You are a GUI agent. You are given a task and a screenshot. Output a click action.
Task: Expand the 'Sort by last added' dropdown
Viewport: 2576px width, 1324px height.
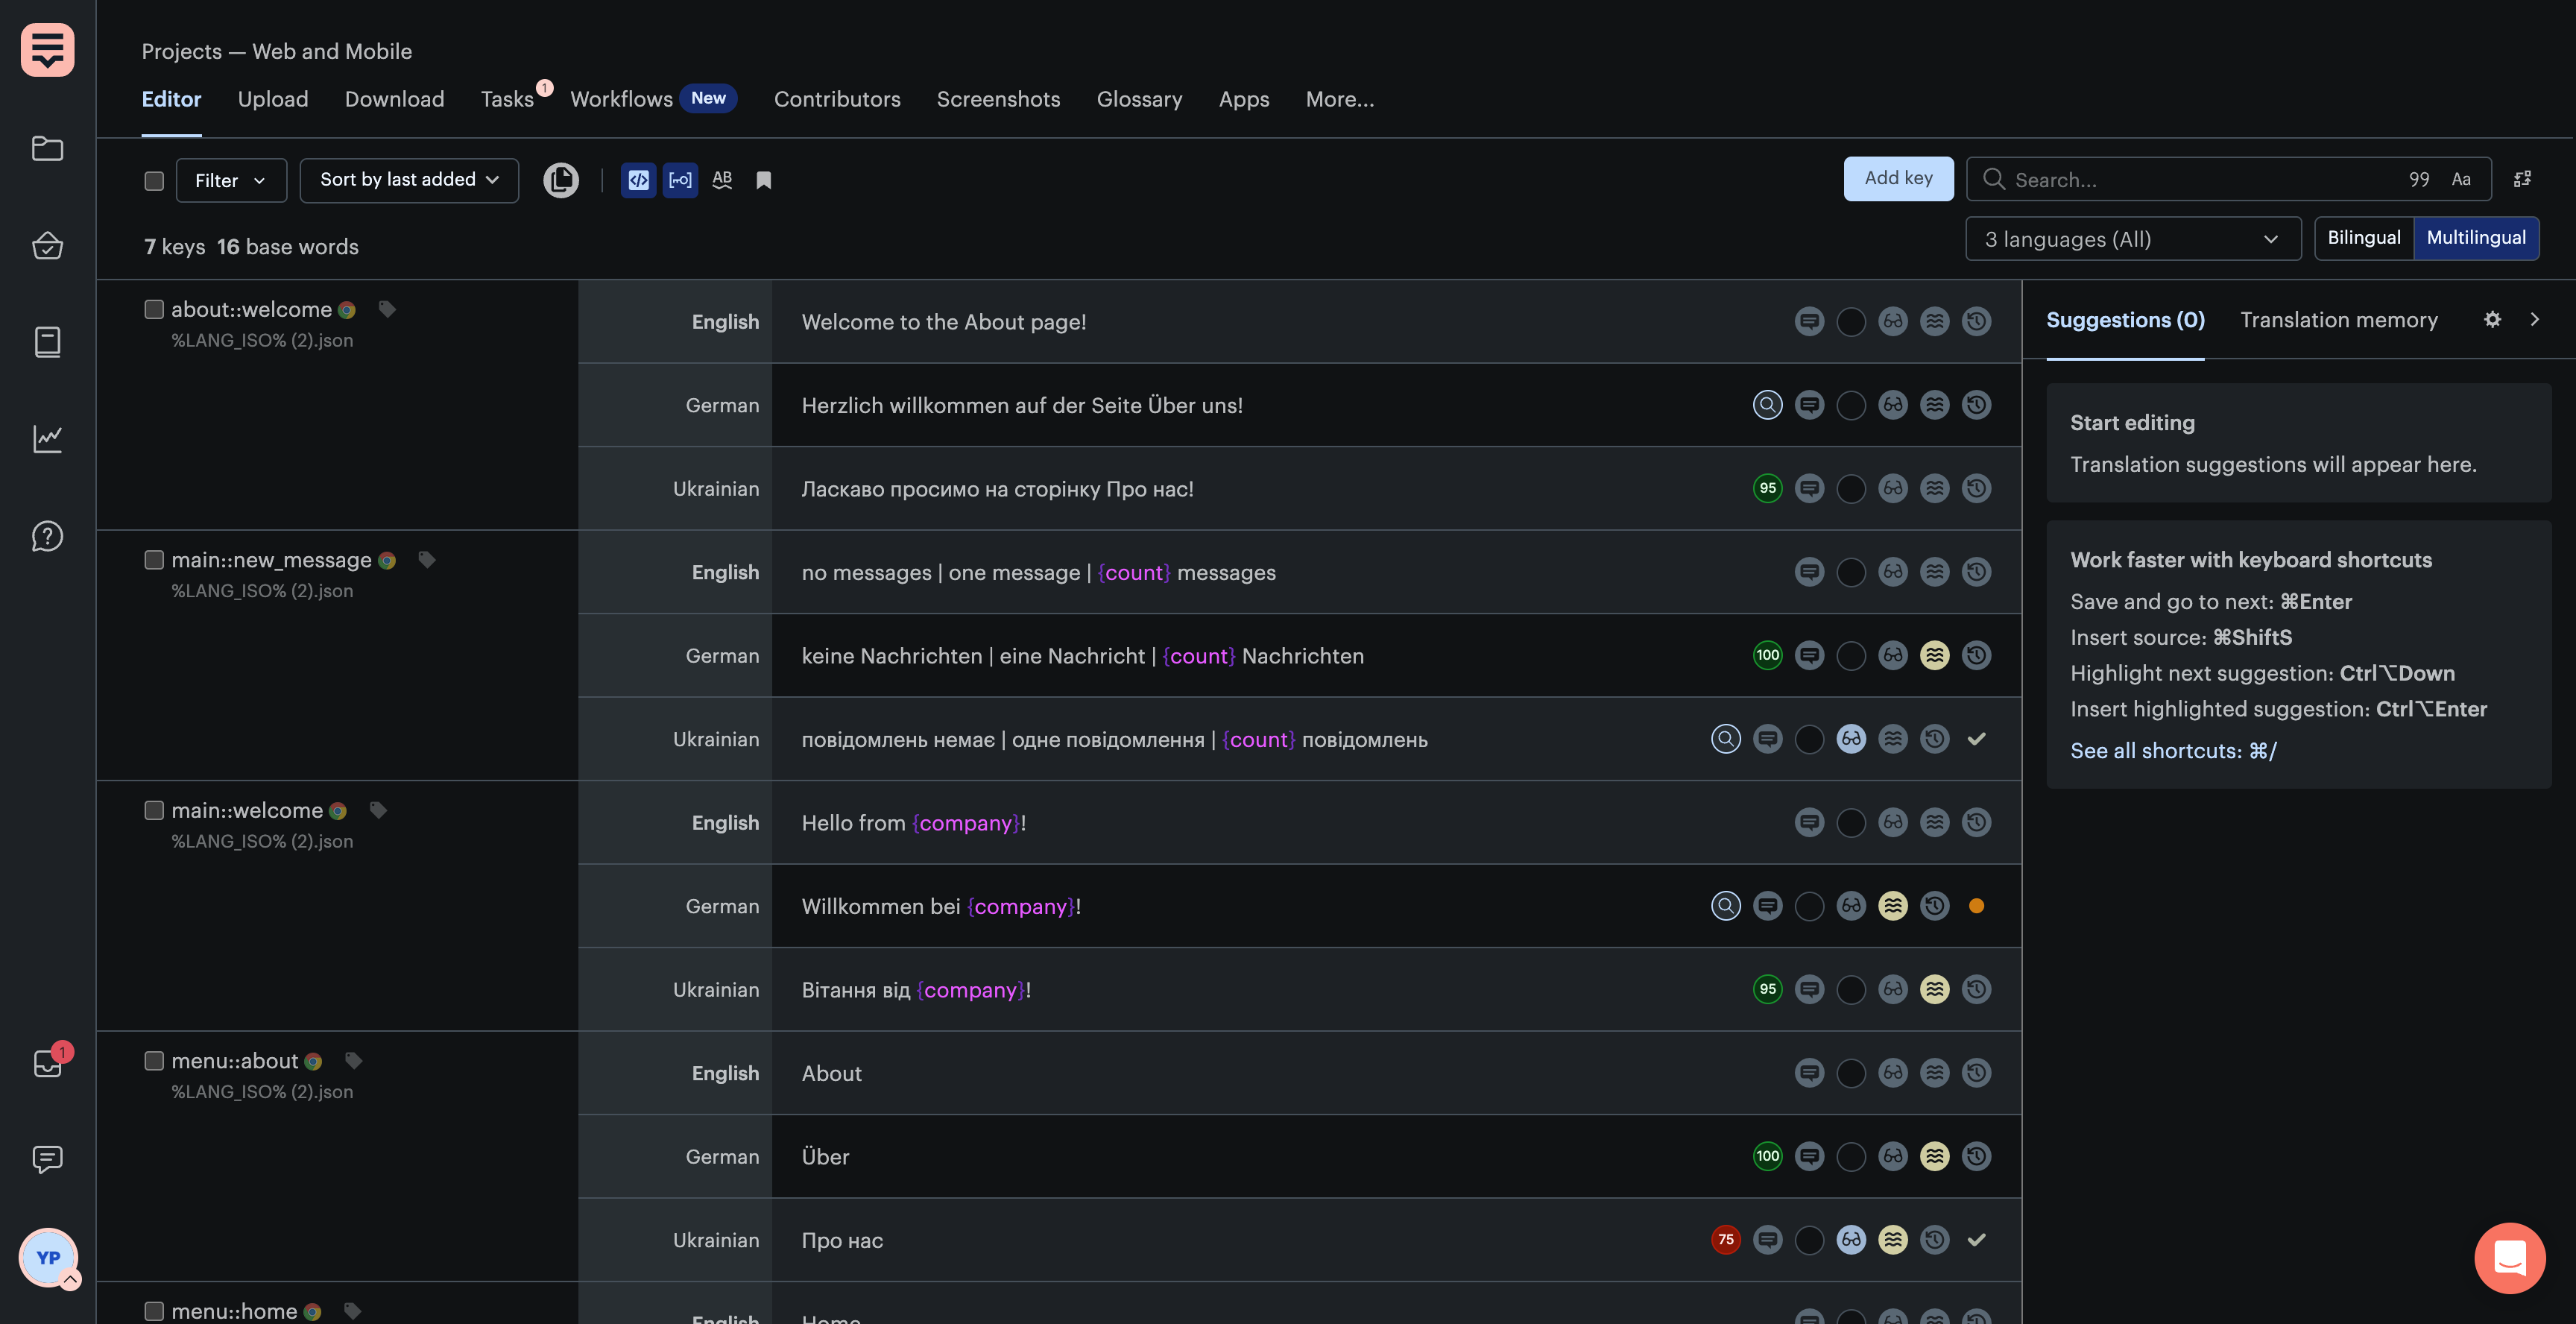pyautogui.click(x=409, y=180)
